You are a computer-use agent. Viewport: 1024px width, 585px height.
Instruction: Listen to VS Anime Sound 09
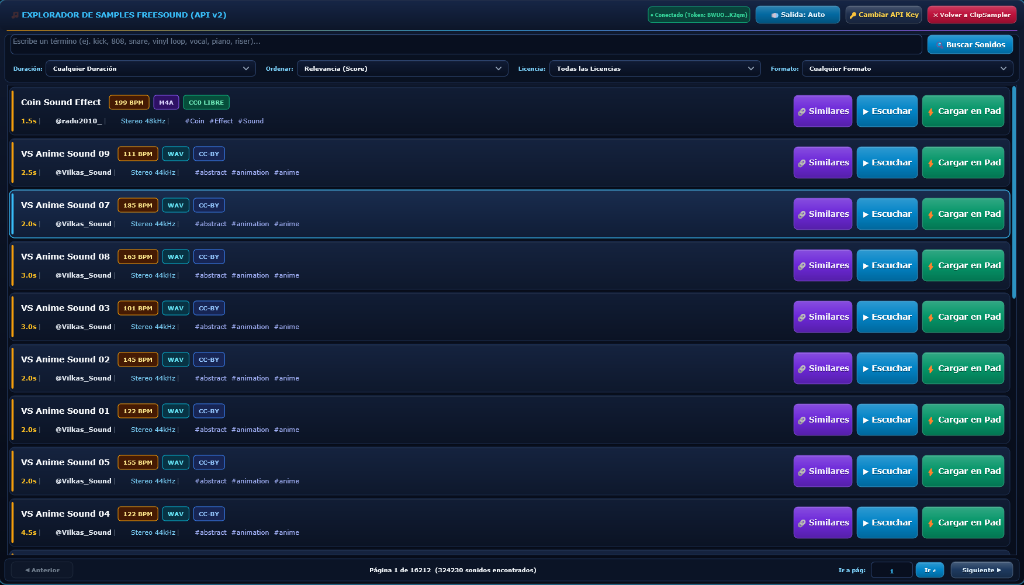887,163
